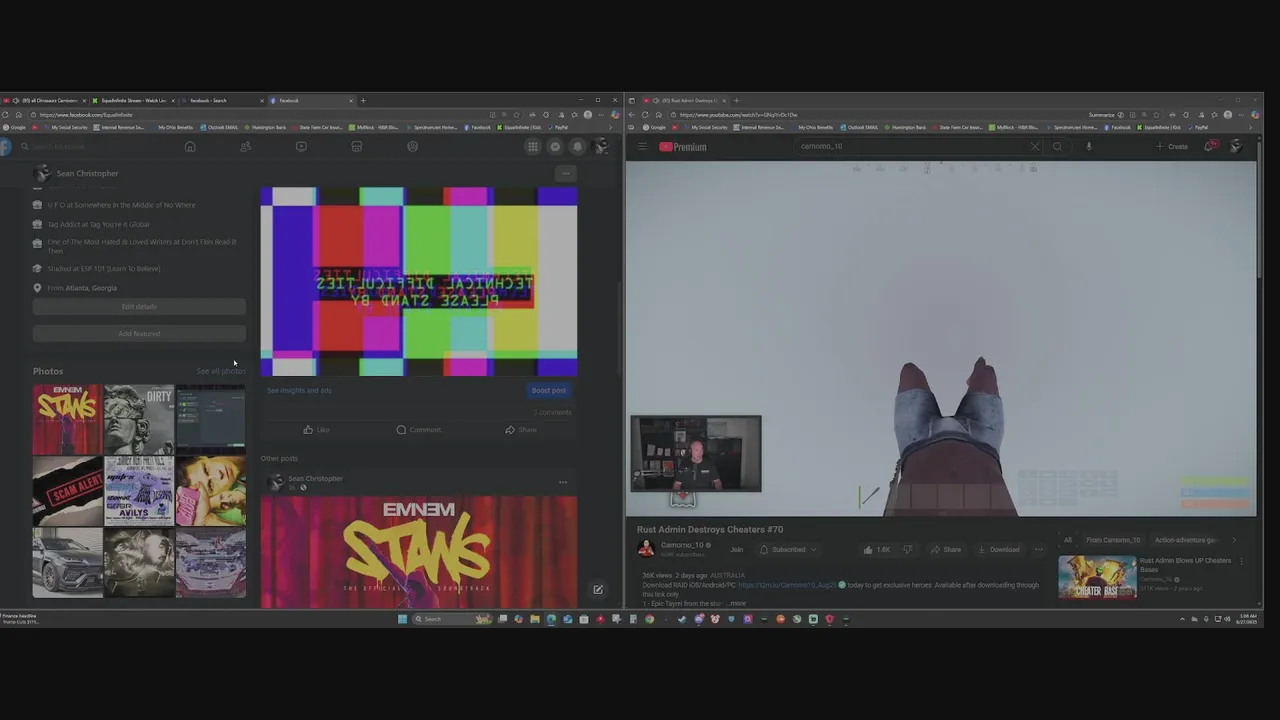
Task: Comment on the Technical Difficulties post
Action: tap(418, 430)
